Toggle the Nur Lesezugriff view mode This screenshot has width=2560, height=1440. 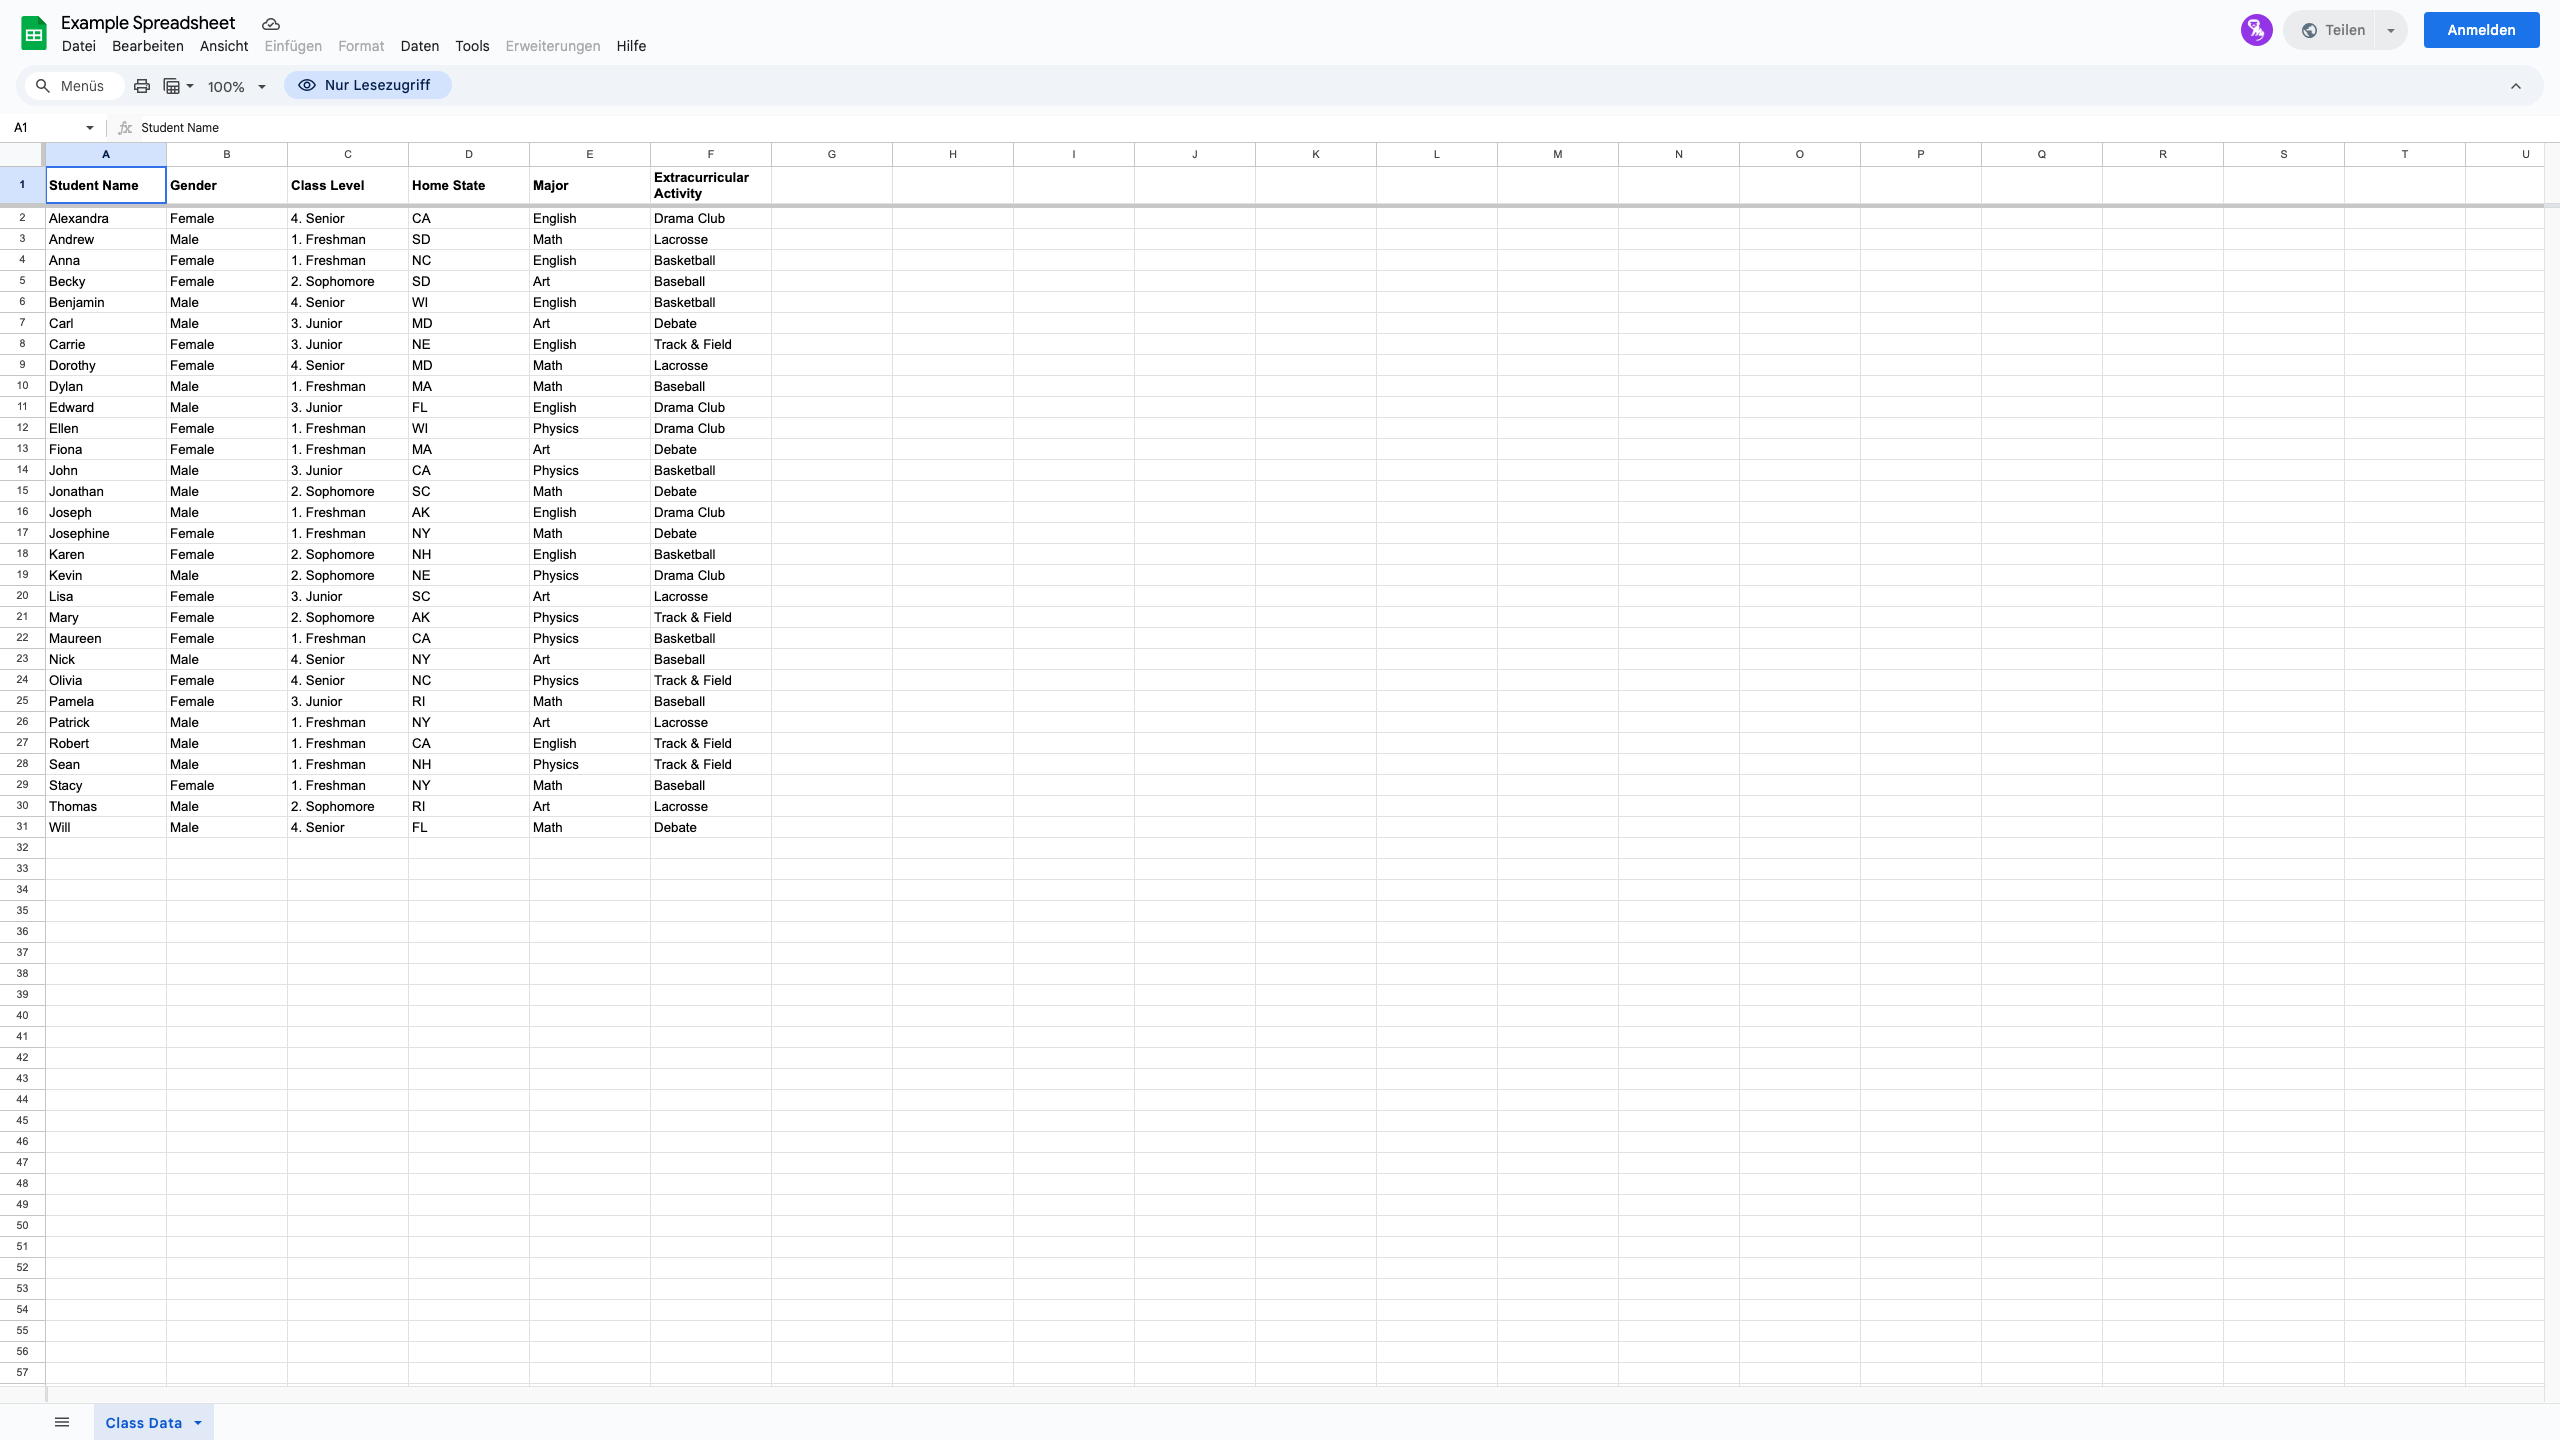(366, 85)
